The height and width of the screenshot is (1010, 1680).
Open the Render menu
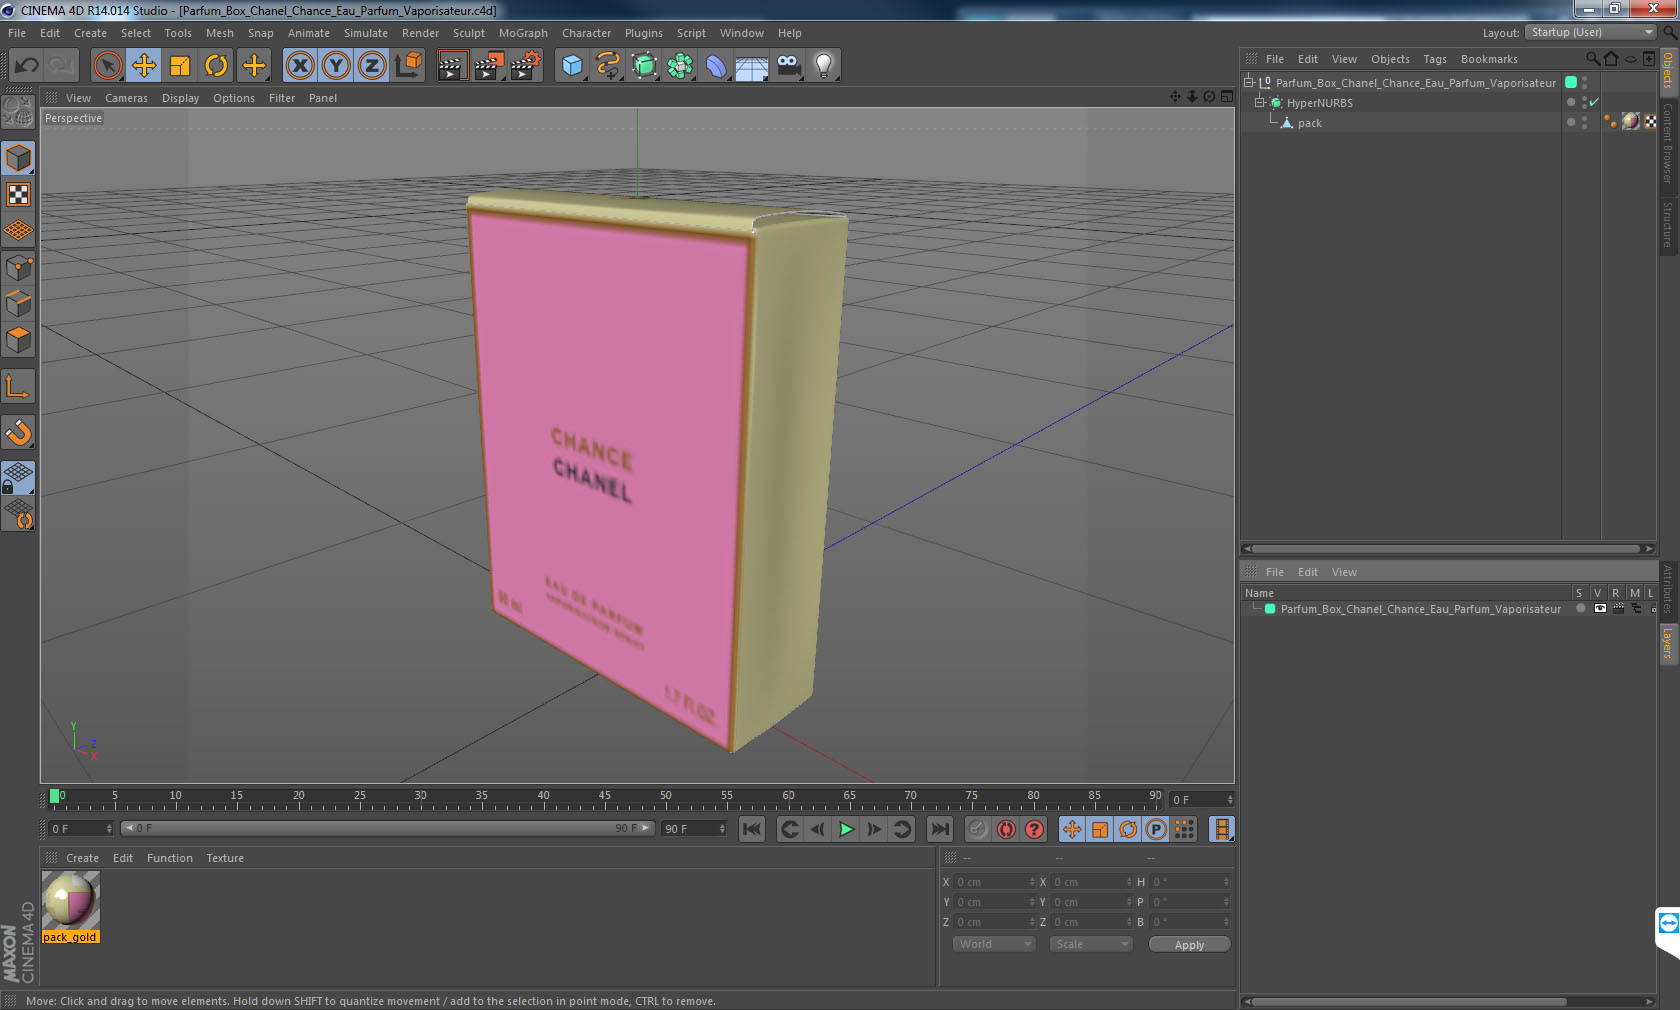[420, 33]
